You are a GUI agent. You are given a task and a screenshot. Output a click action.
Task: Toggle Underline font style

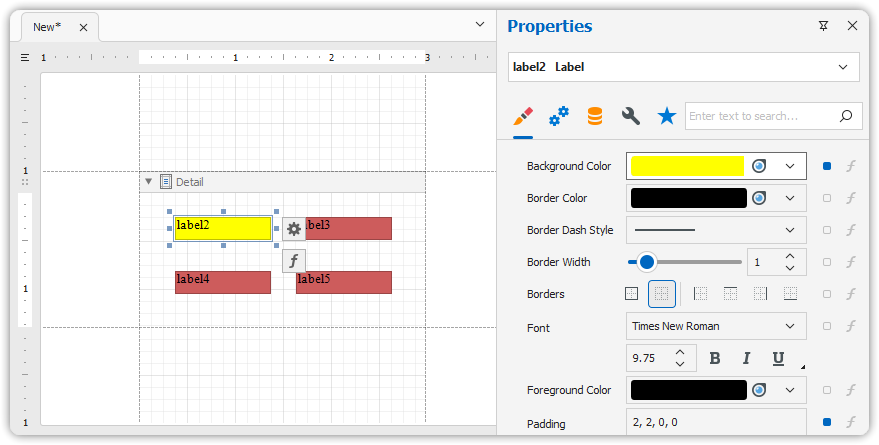pyautogui.click(x=778, y=358)
